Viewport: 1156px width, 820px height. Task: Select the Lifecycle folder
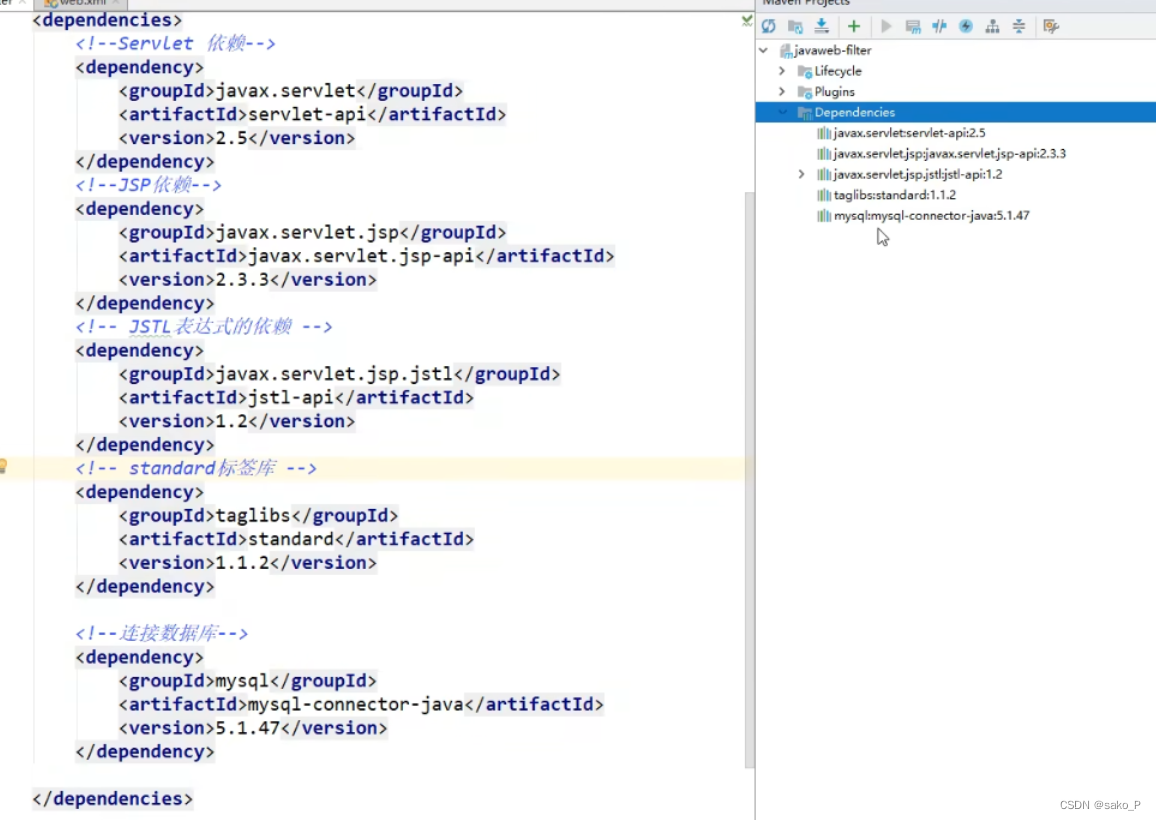(x=829, y=71)
